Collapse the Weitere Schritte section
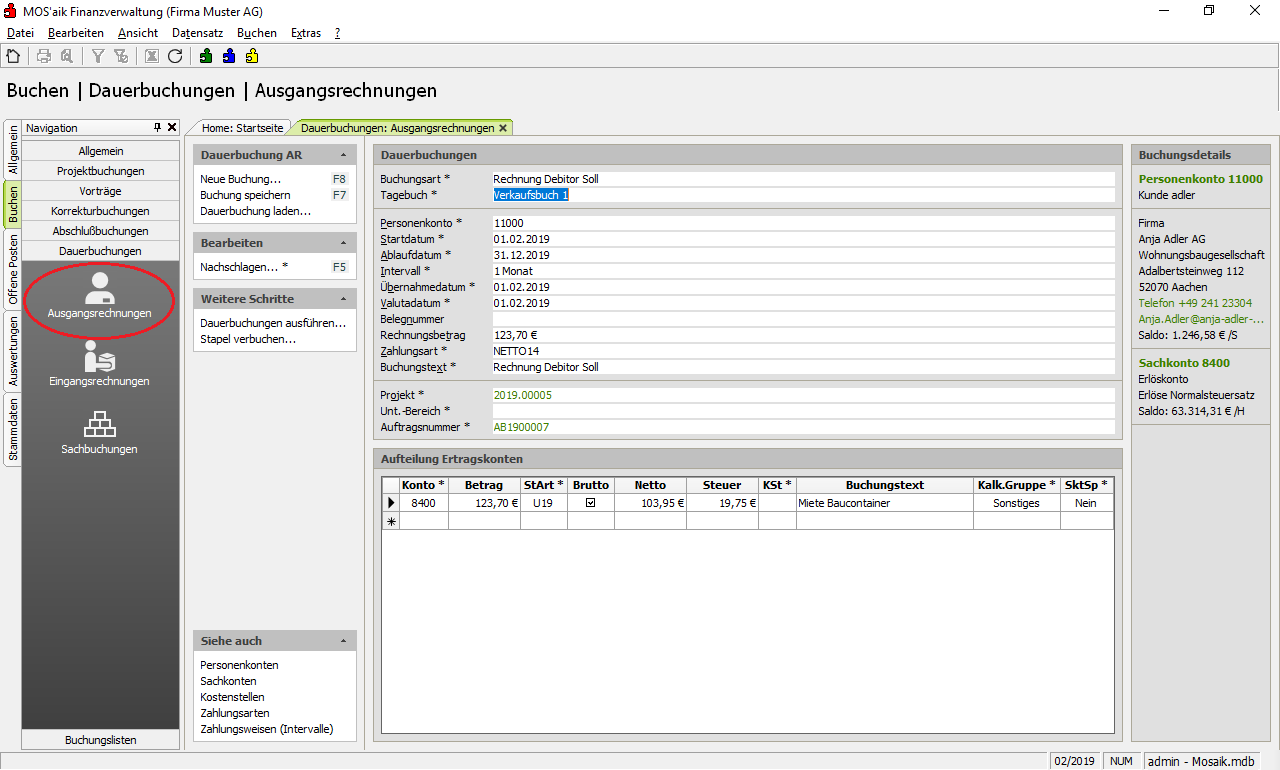The height and width of the screenshot is (770, 1280). pos(343,299)
